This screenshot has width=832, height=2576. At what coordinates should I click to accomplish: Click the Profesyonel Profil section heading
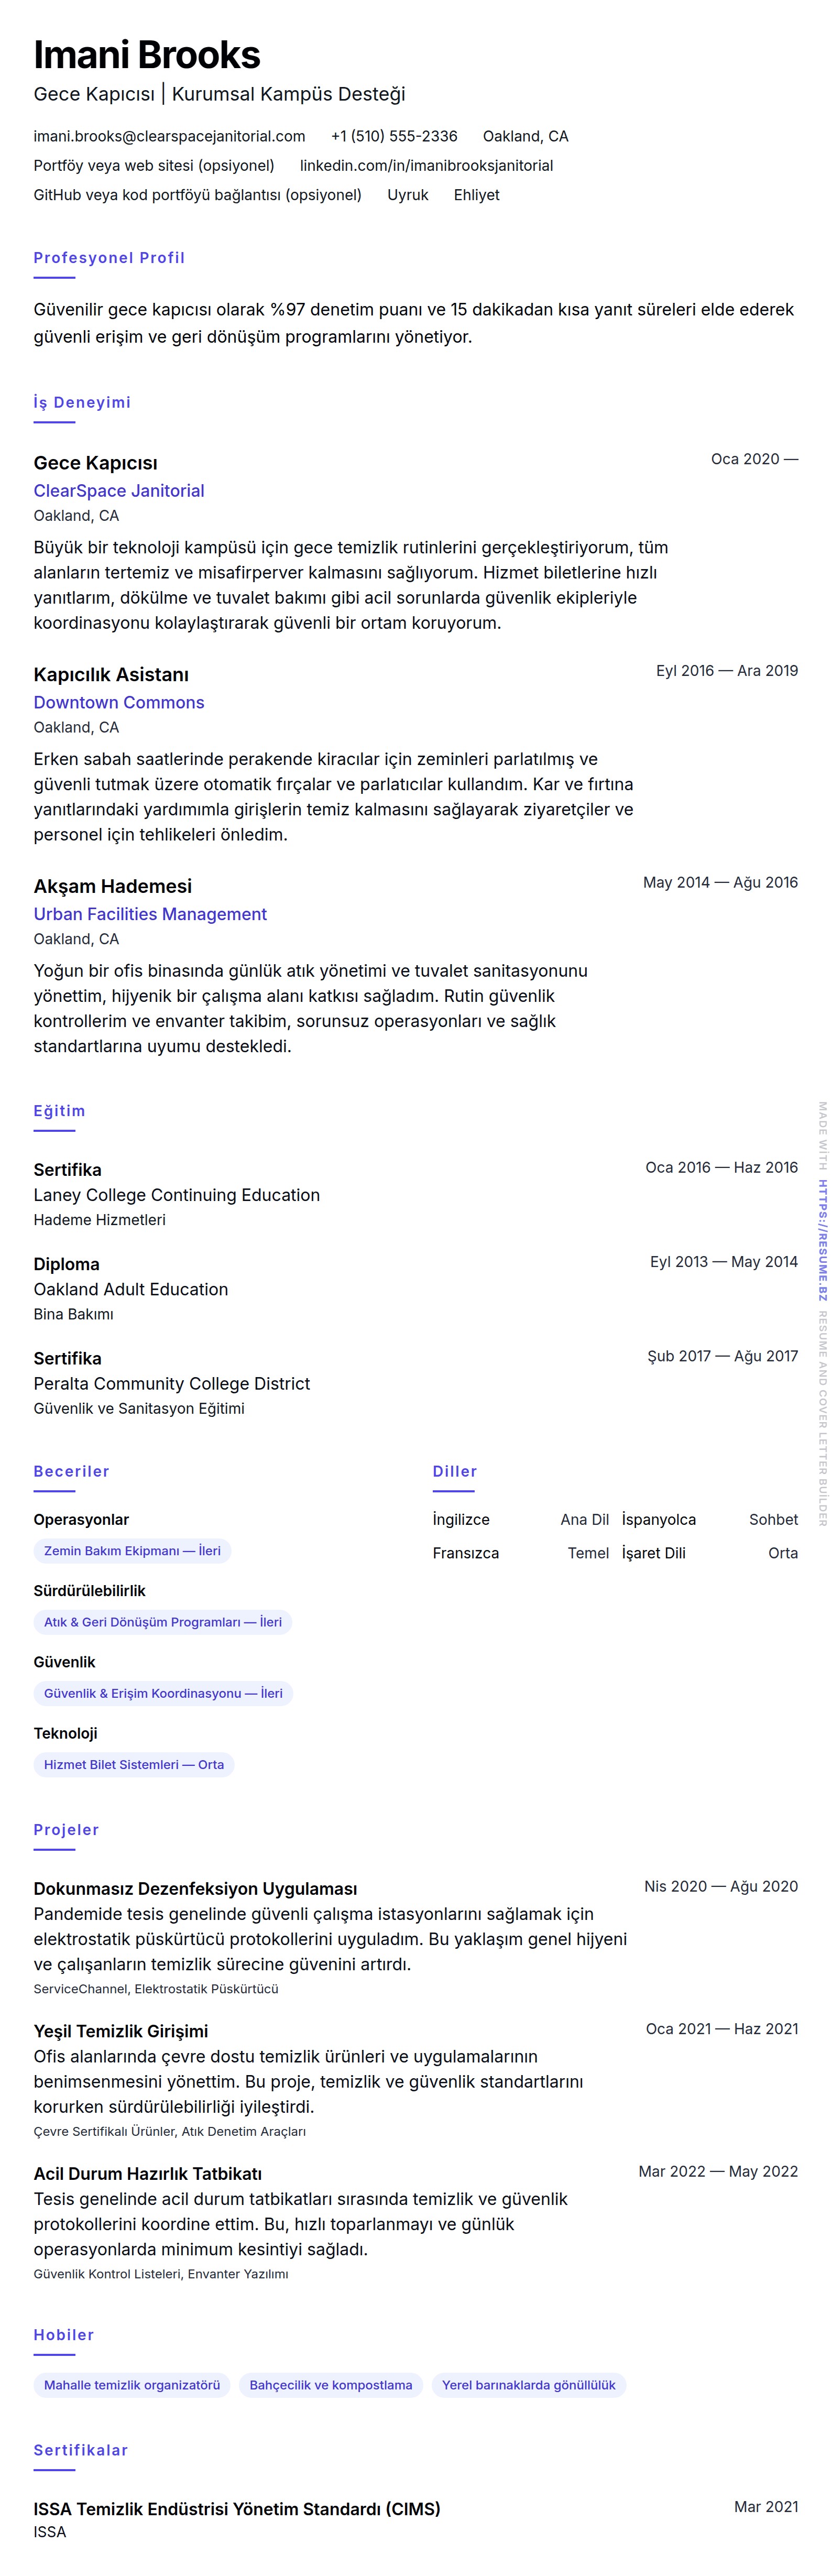(x=109, y=258)
